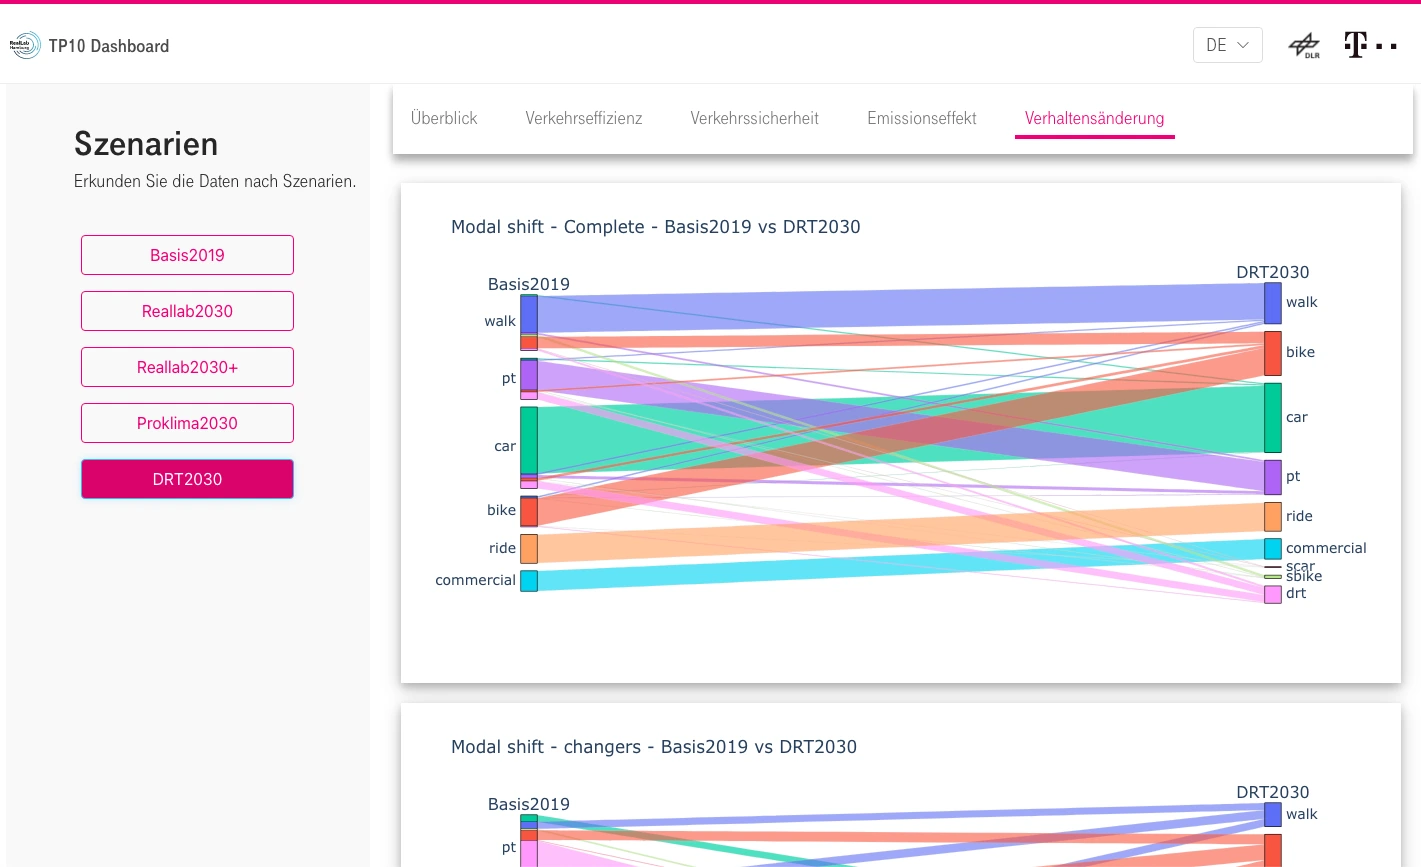Switch to the Überblick tab
The image size is (1421, 867).
tap(444, 118)
